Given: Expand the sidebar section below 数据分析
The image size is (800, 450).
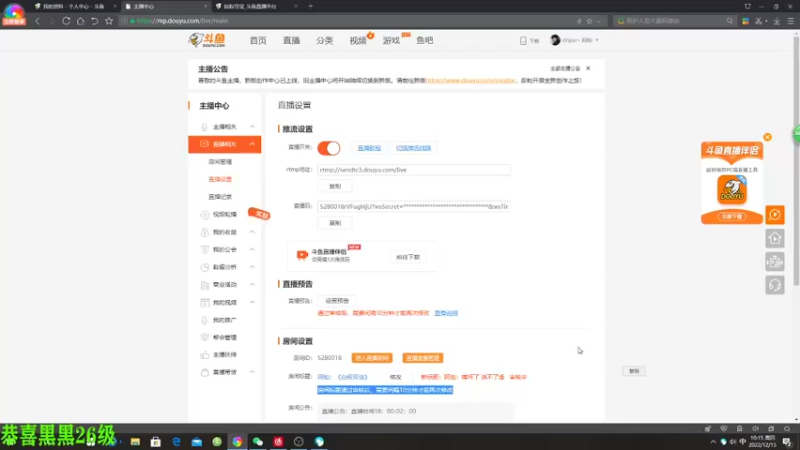Looking at the screenshot, I should (x=252, y=285).
